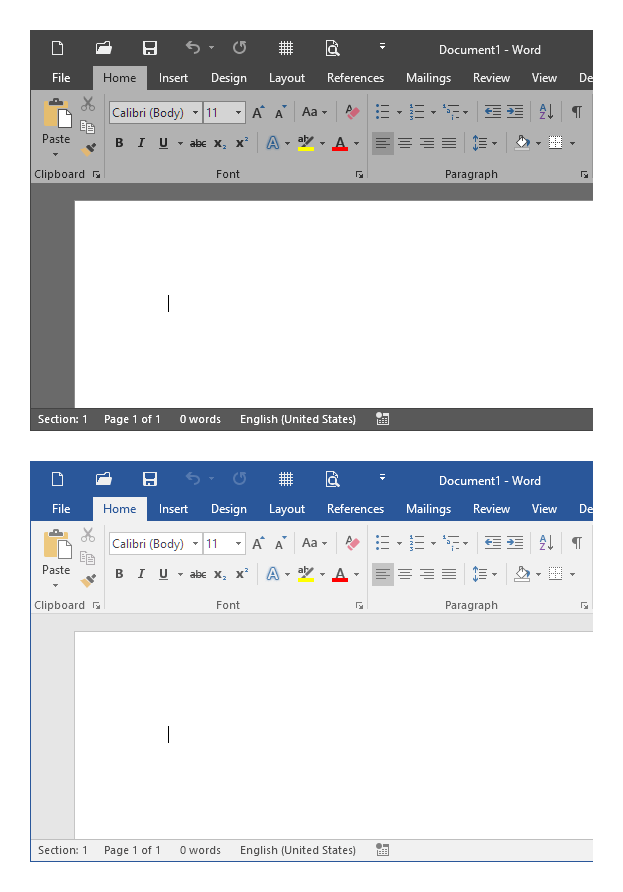Screen dimensions: 623x892
Task: Click Shrink Font icon in blue window
Action: tap(280, 544)
